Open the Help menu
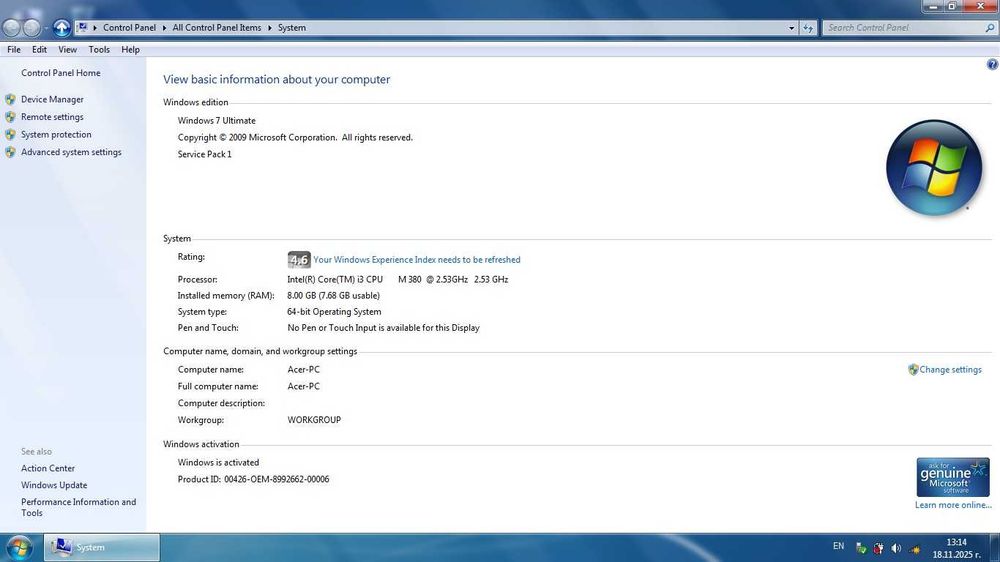1000x562 pixels. 130,50
